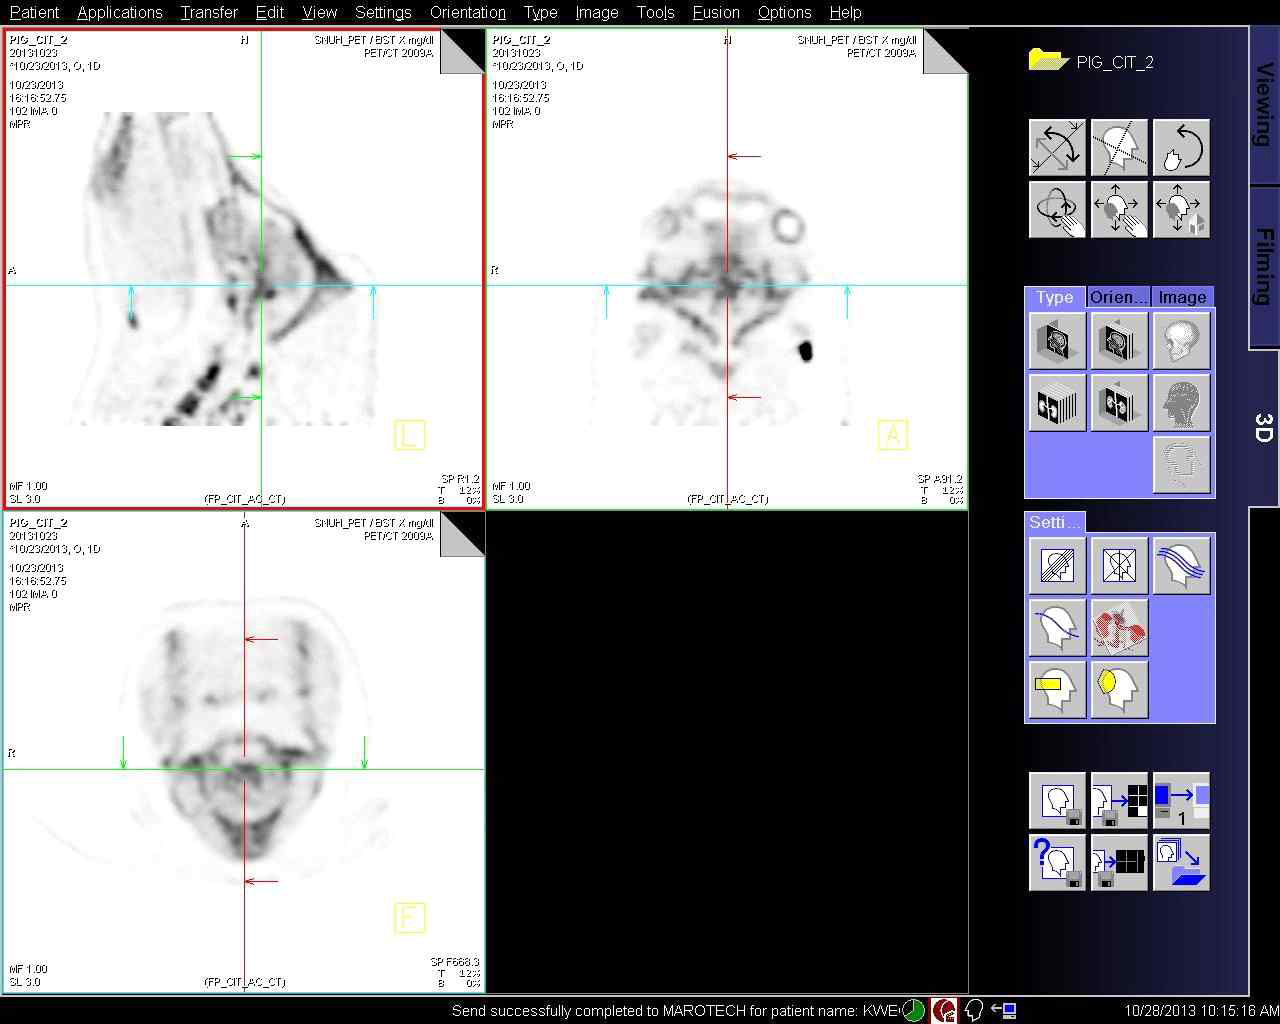Image resolution: width=1280 pixels, height=1024 pixels.
Task: Click head-to-black-filmstrip save icon
Action: 1119,863
